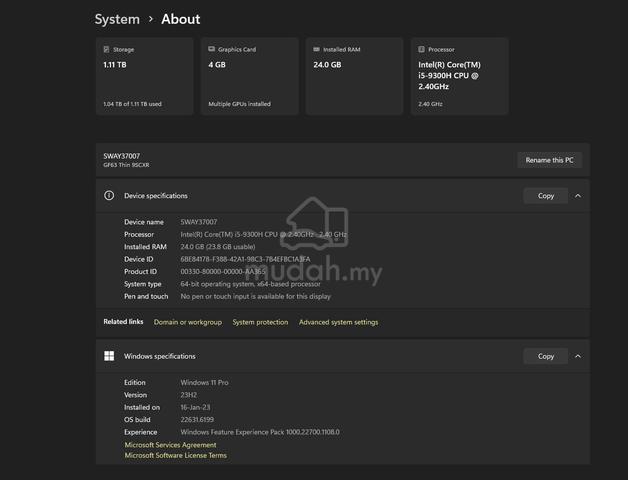Click Rename this PC button
This screenshot has width=628, height=480.
[x=550, y=160]
